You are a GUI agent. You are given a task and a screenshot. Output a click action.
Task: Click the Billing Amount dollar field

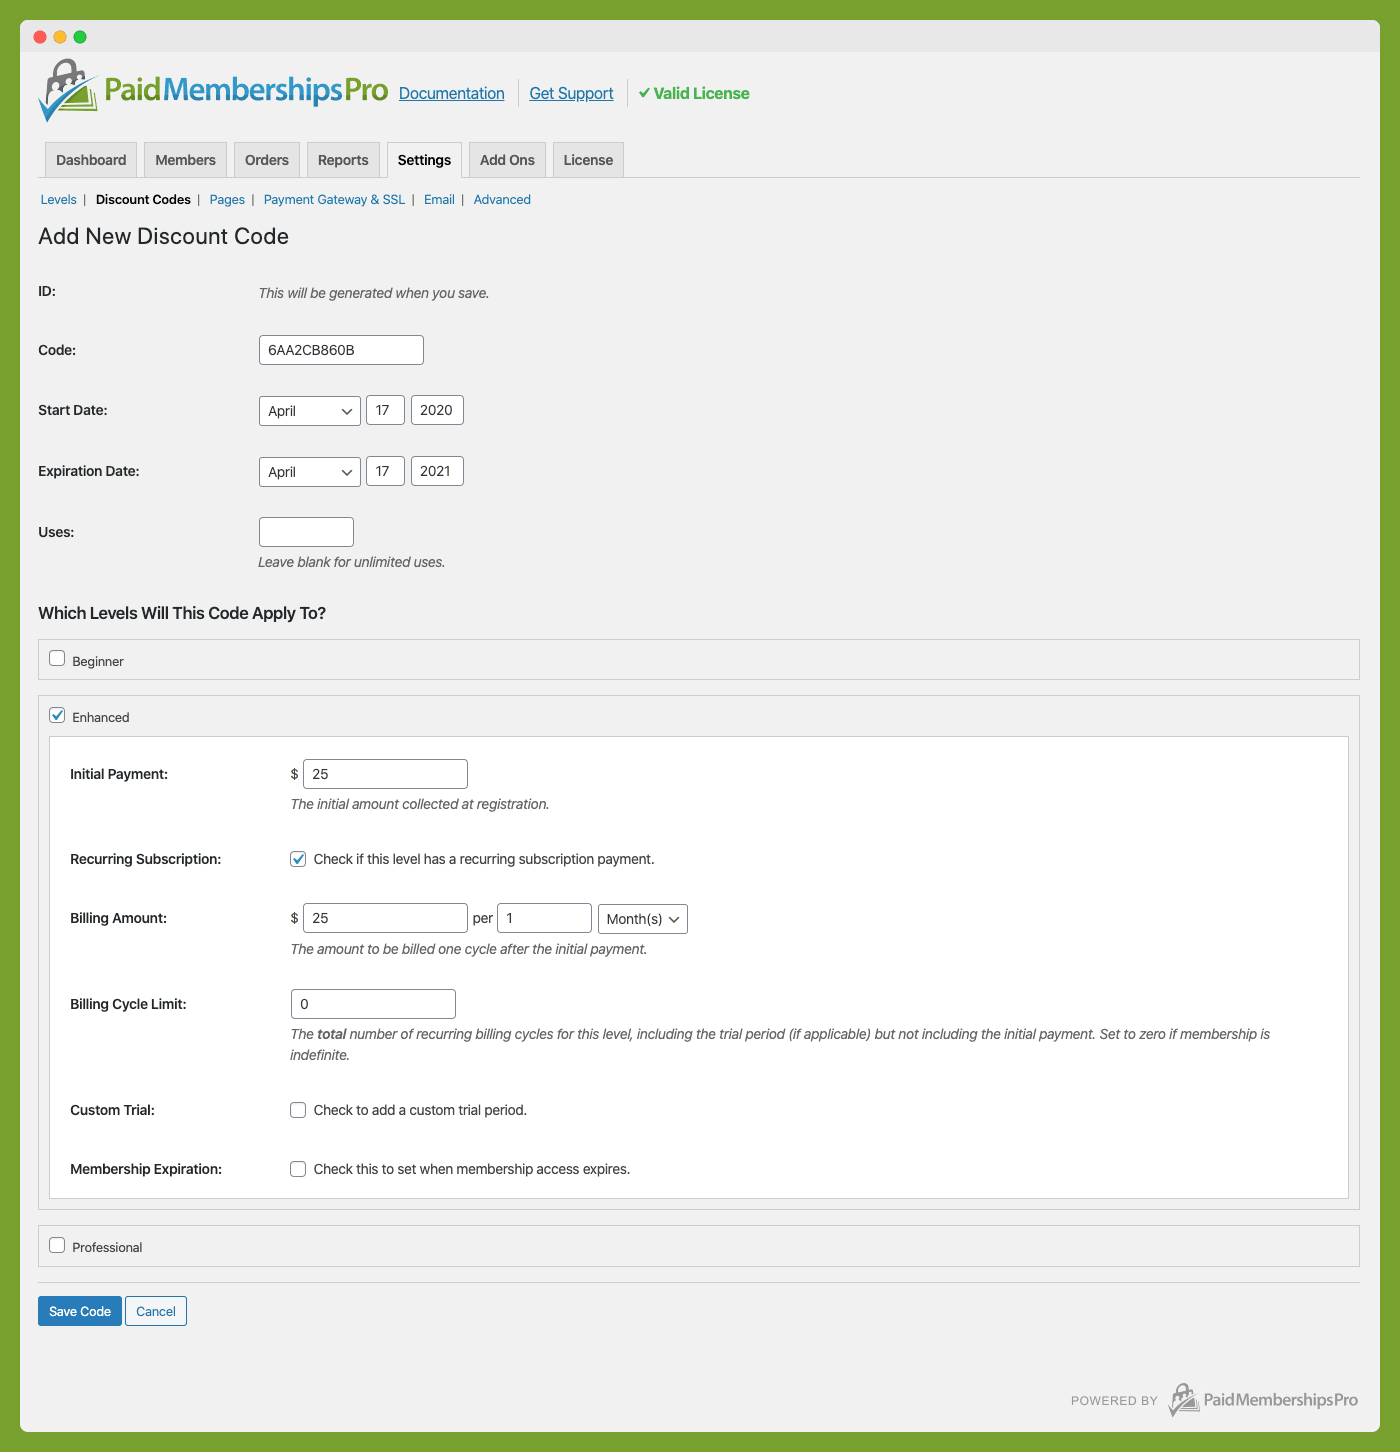[x=385, y=918]
